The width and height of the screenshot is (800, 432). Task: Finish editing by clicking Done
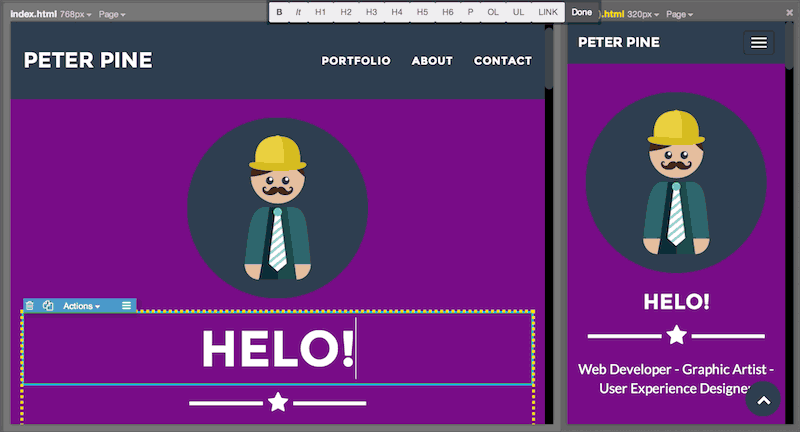point(582,12)
